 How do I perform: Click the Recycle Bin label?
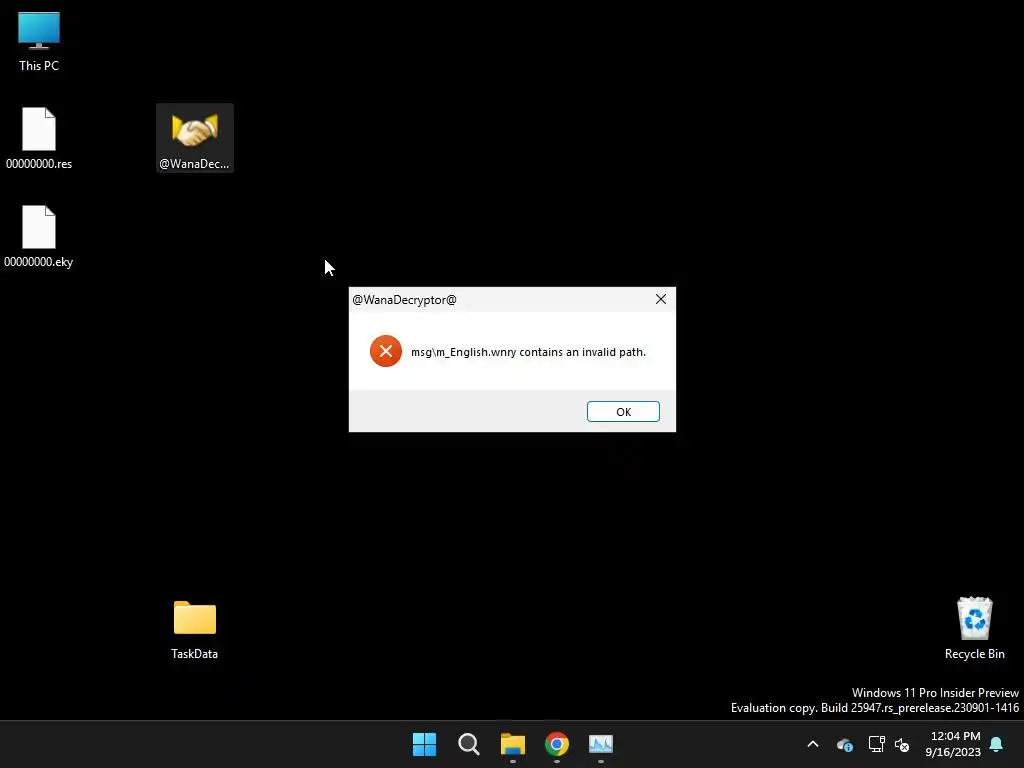tap(974, 654)
